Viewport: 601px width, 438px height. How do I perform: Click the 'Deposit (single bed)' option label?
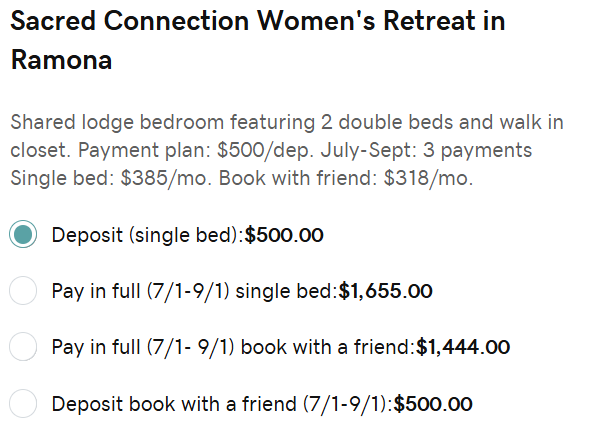(x=148, y=235)
